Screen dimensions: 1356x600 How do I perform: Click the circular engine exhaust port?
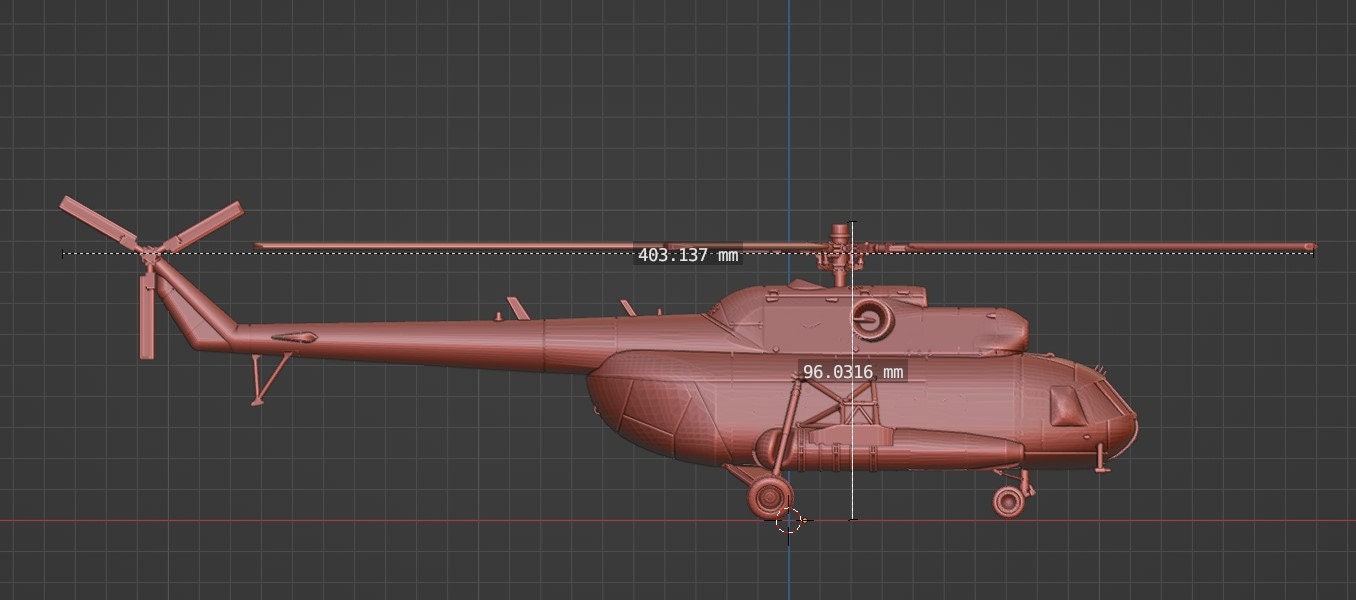click(x=870, y=319)
